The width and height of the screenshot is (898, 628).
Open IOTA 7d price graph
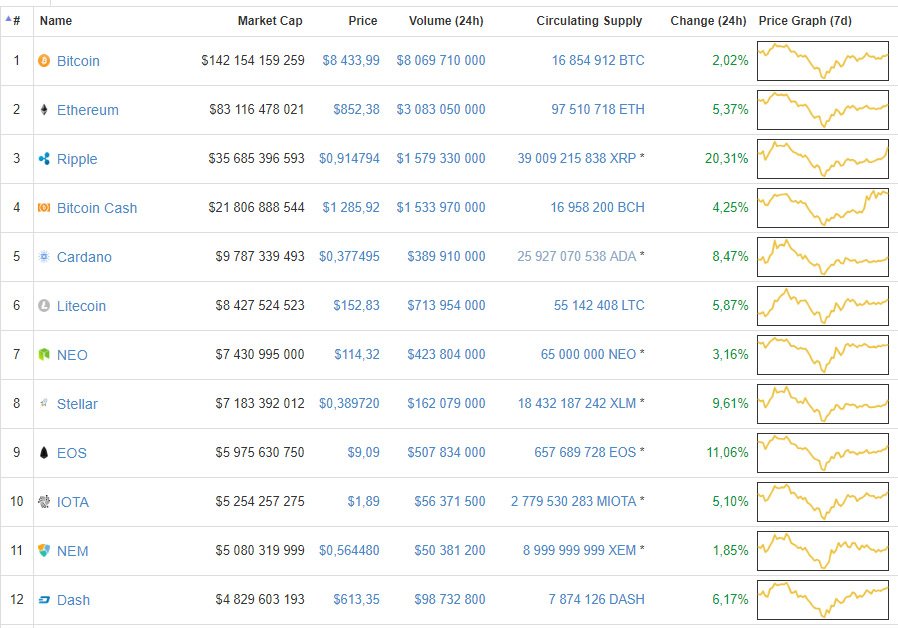coord(823,502)
